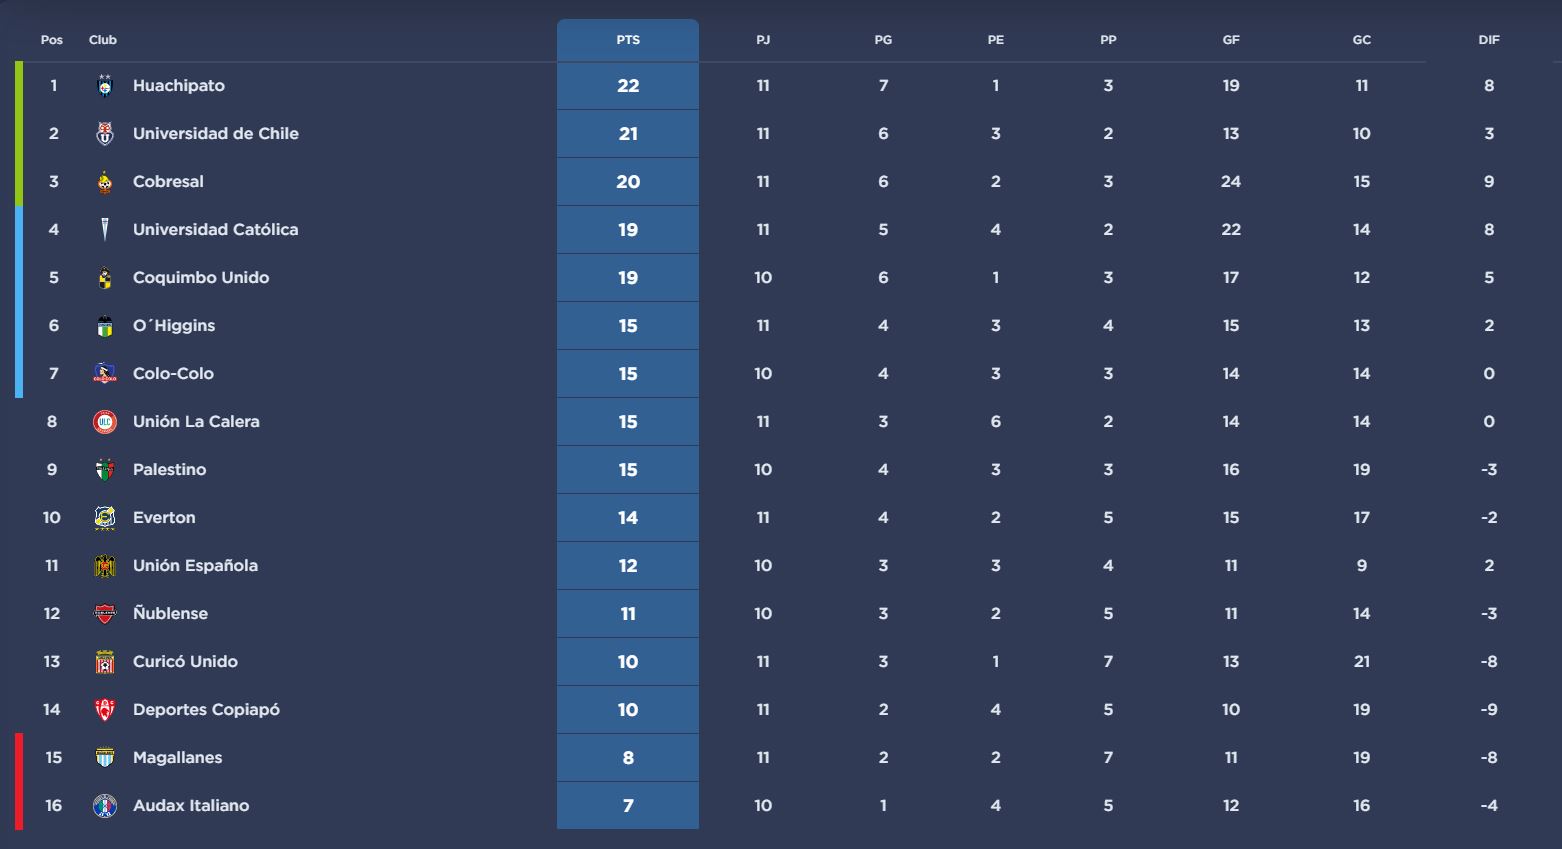Click Everton's 14 points cell
The width and height of the screenshot is (1562, 849).
coord(628,518)
